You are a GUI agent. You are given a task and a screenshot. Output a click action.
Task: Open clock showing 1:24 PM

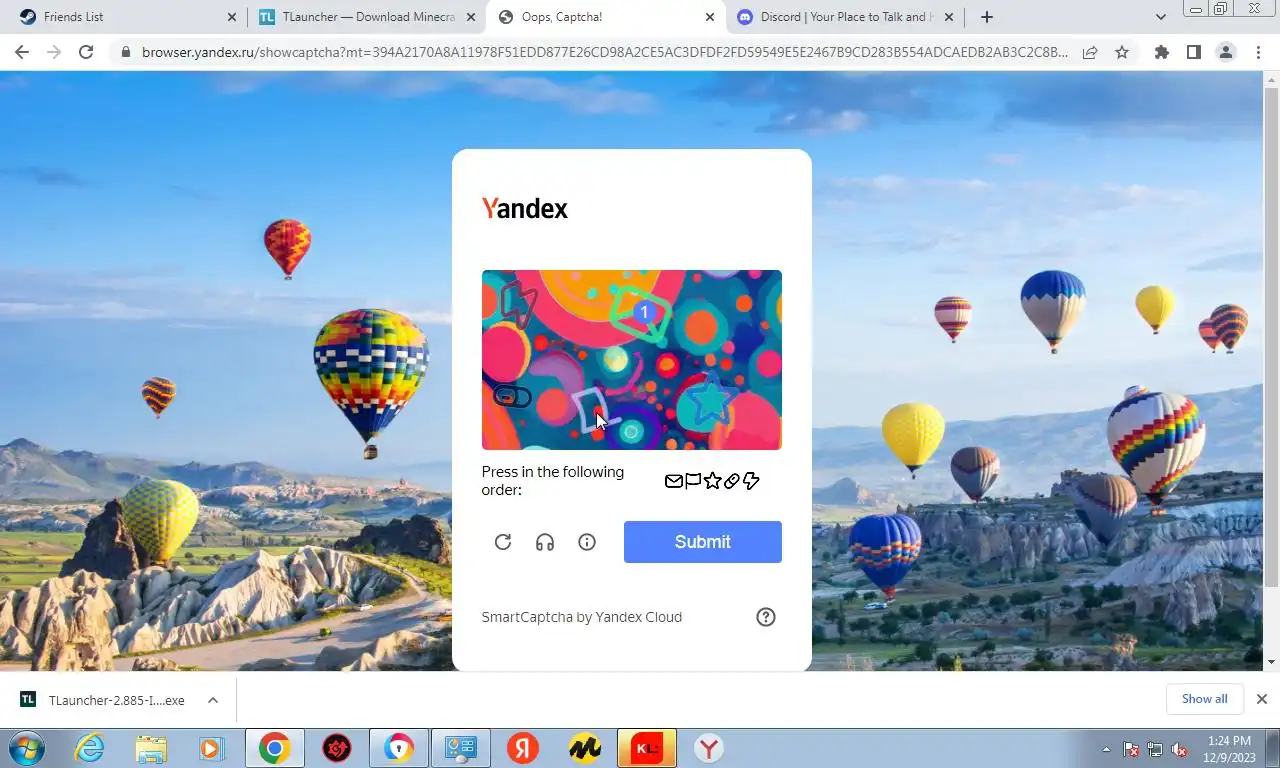click(x=1229, y=748)
